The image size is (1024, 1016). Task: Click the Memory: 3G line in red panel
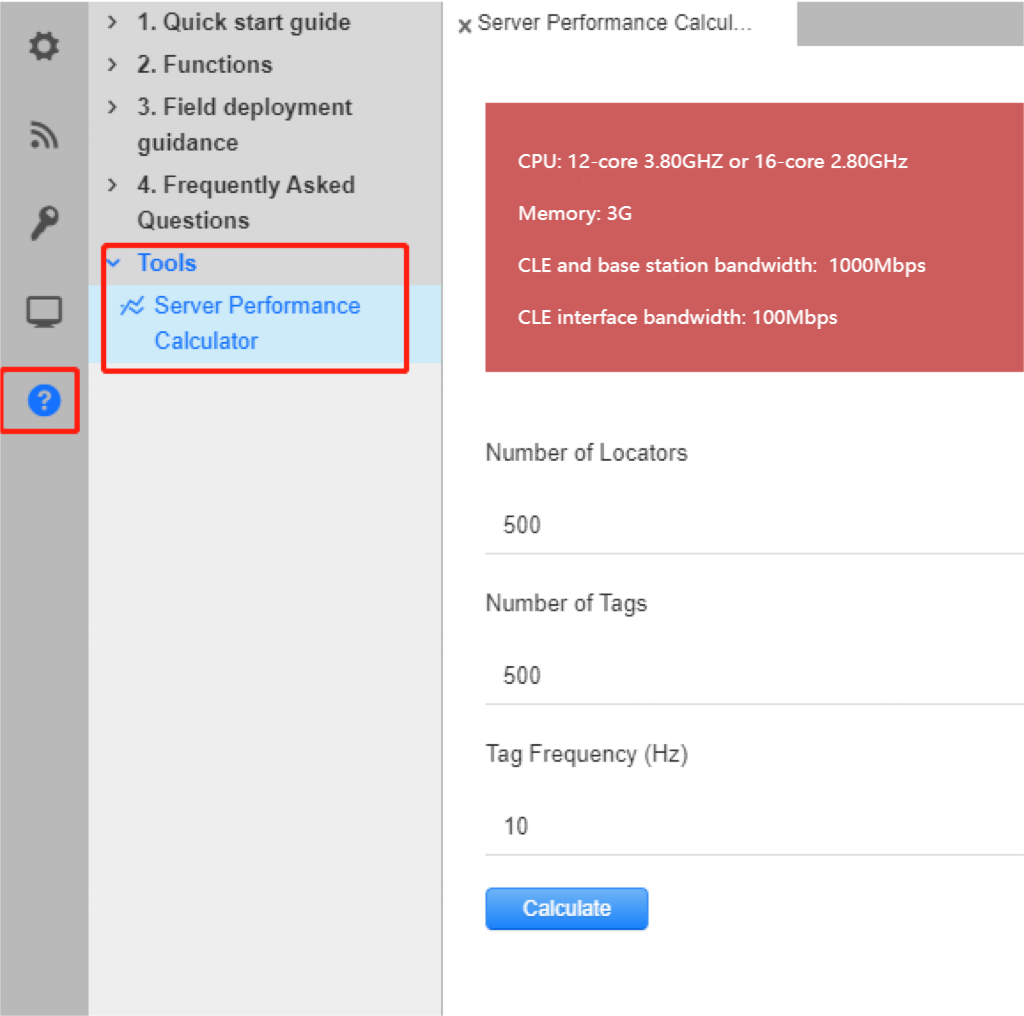click(x=575, y=213)
